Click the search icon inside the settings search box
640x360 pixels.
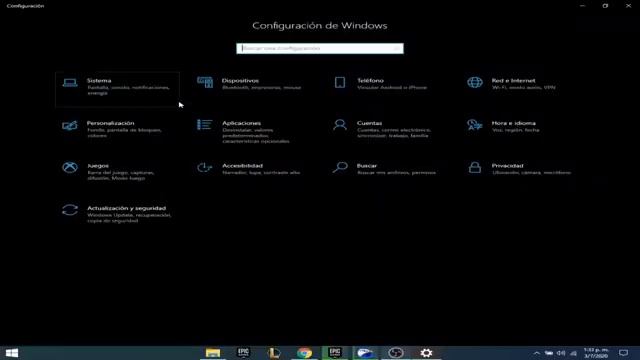tap(397, 49)
